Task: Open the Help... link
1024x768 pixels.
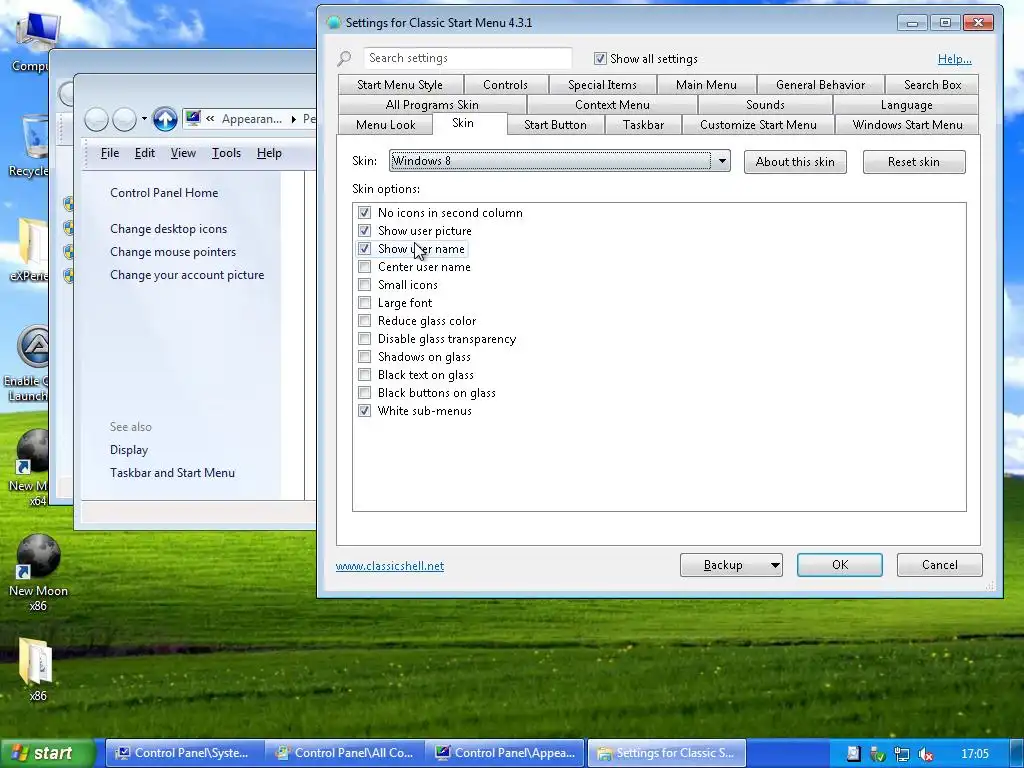Action: [x=954, y=59]
